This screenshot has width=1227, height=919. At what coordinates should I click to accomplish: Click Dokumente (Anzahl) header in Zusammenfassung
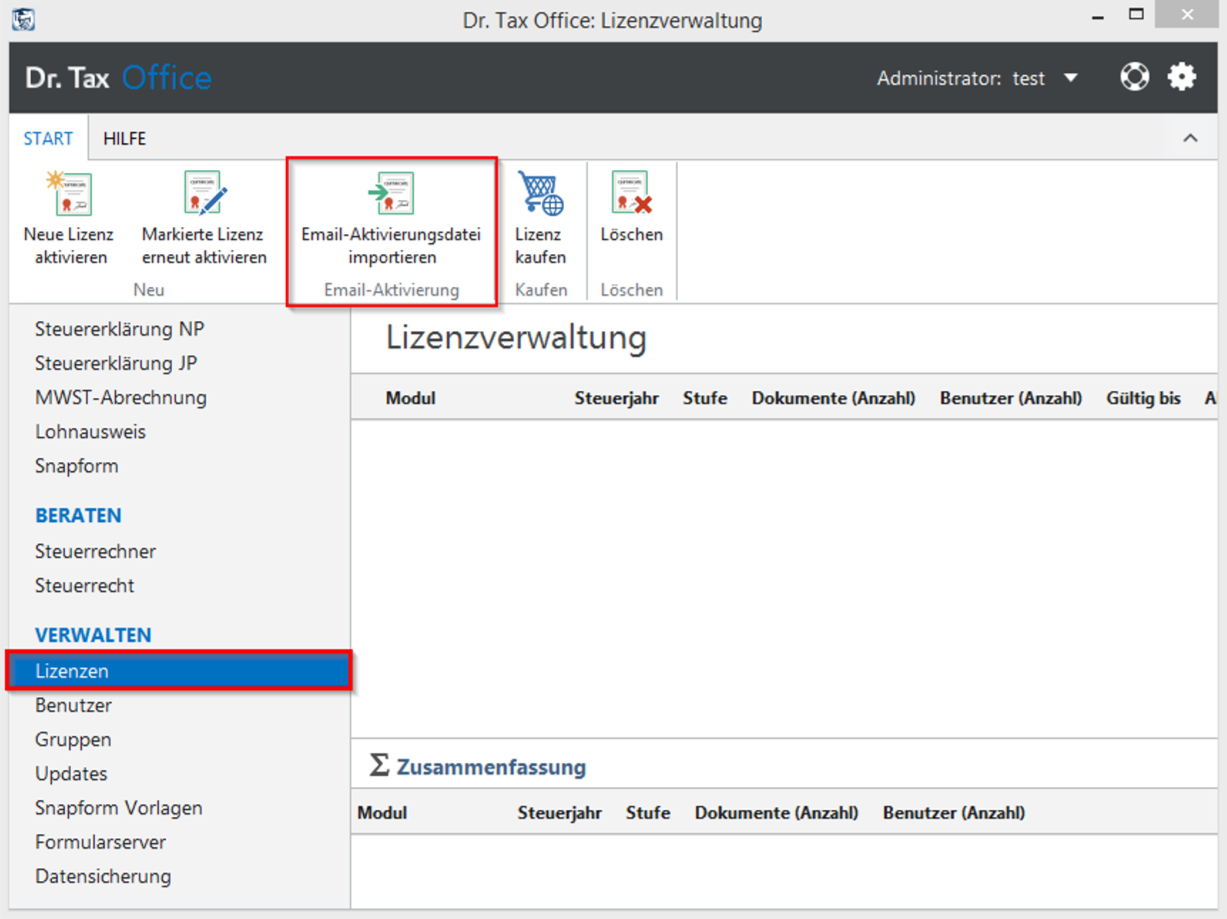pos(777,813)
